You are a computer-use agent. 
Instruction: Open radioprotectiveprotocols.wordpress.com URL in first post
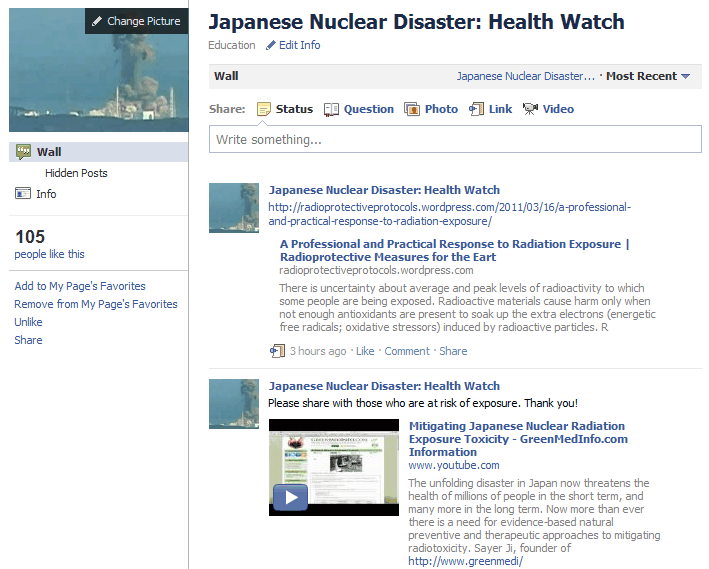point(449,214)
